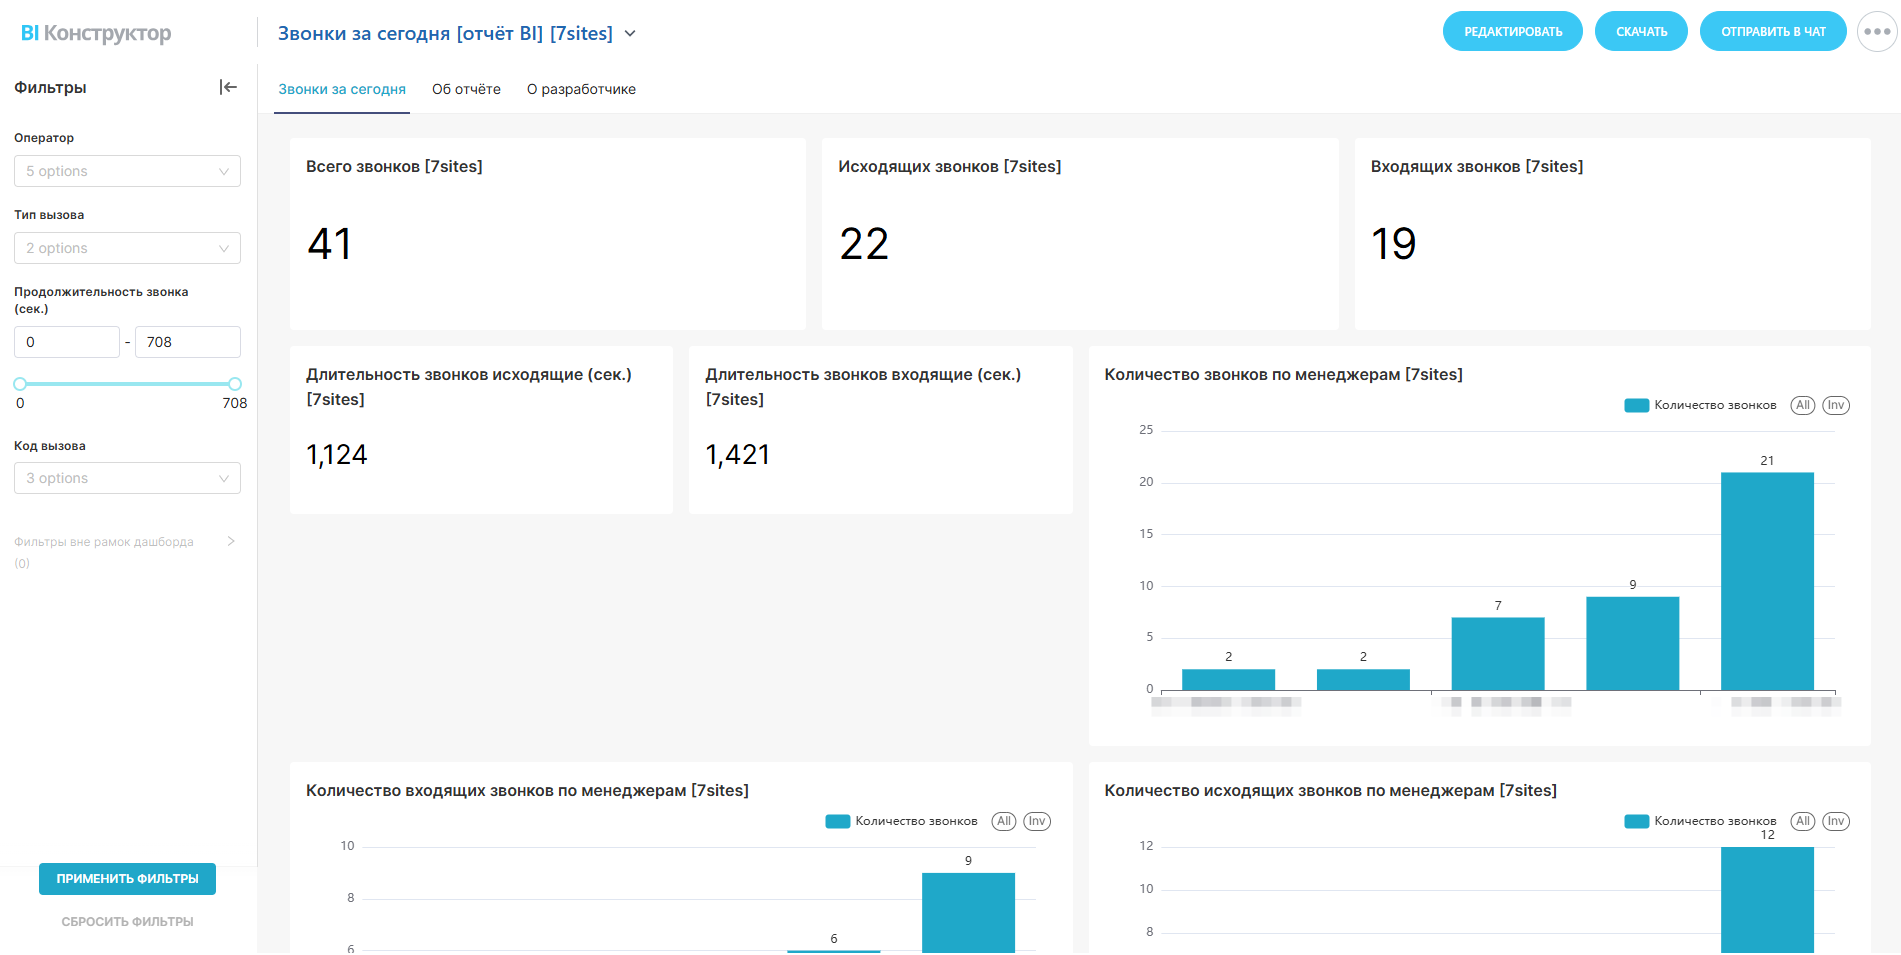Click the maximum duration input field 708
Viewport: 1901px width, 955px height.
pos(187,342)
